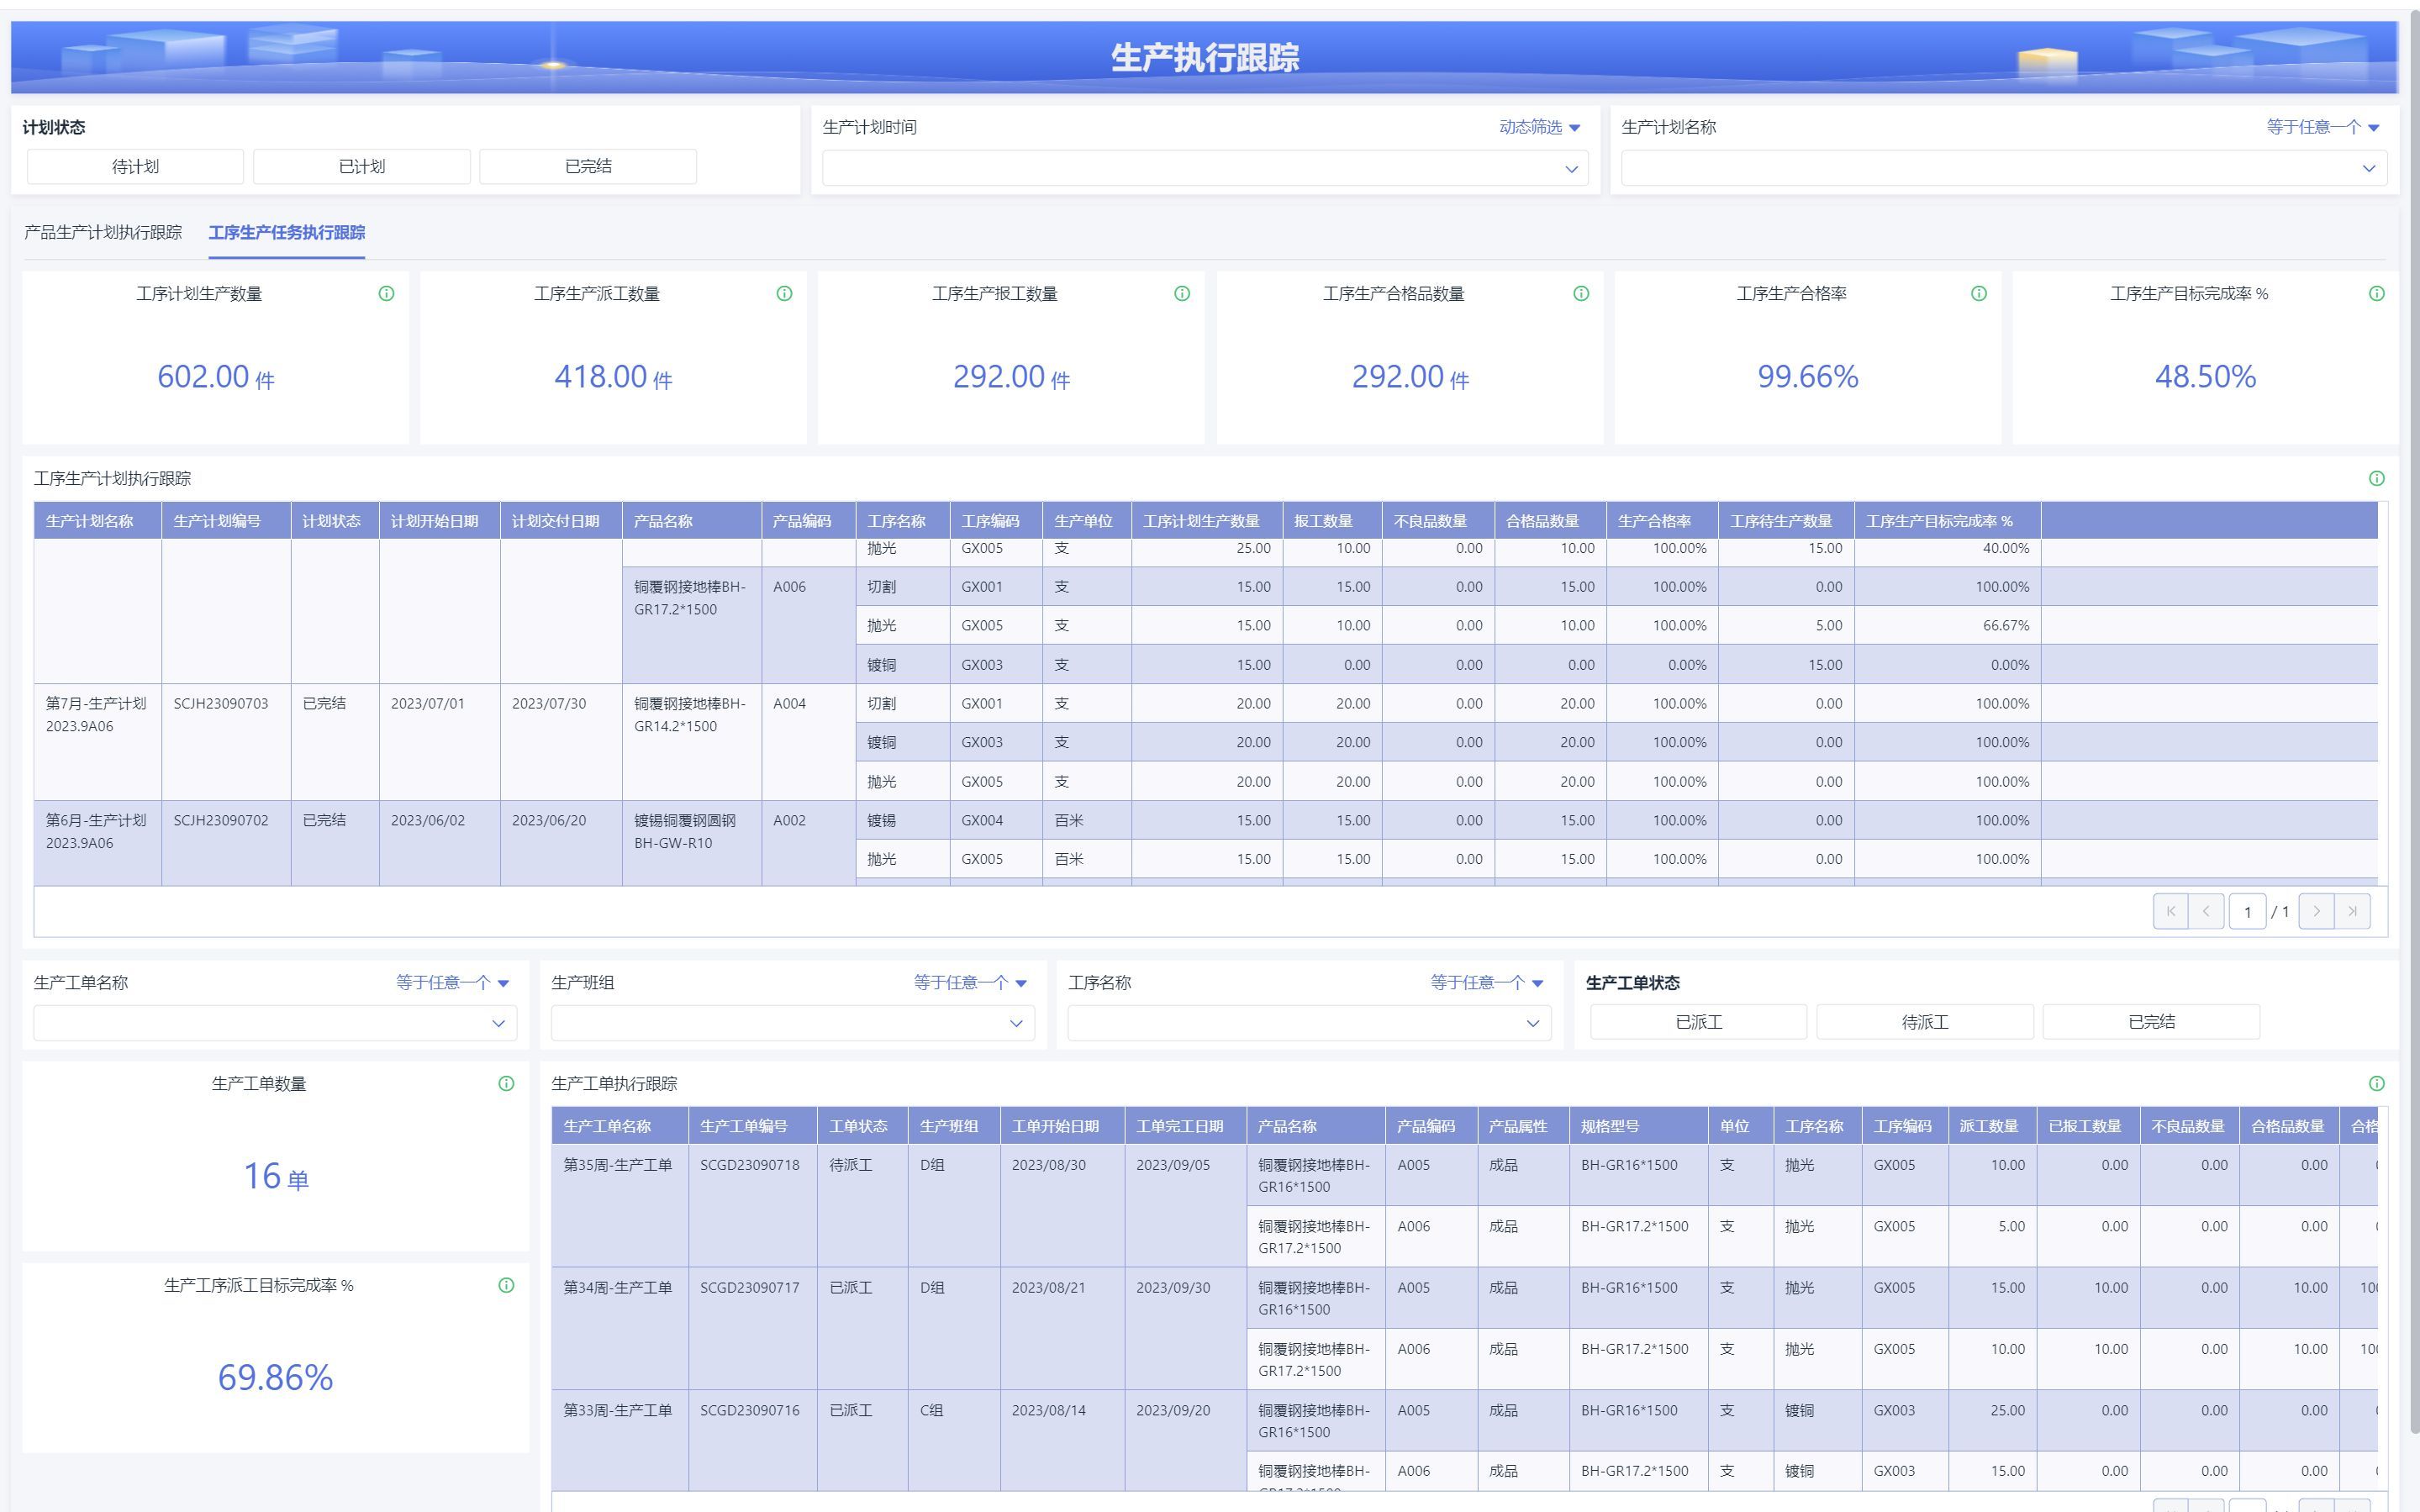Open the 生产班组 selection dropdown
Image resolution: width=2420 pixels, height=1512 pixels.
click(792, 1023)
